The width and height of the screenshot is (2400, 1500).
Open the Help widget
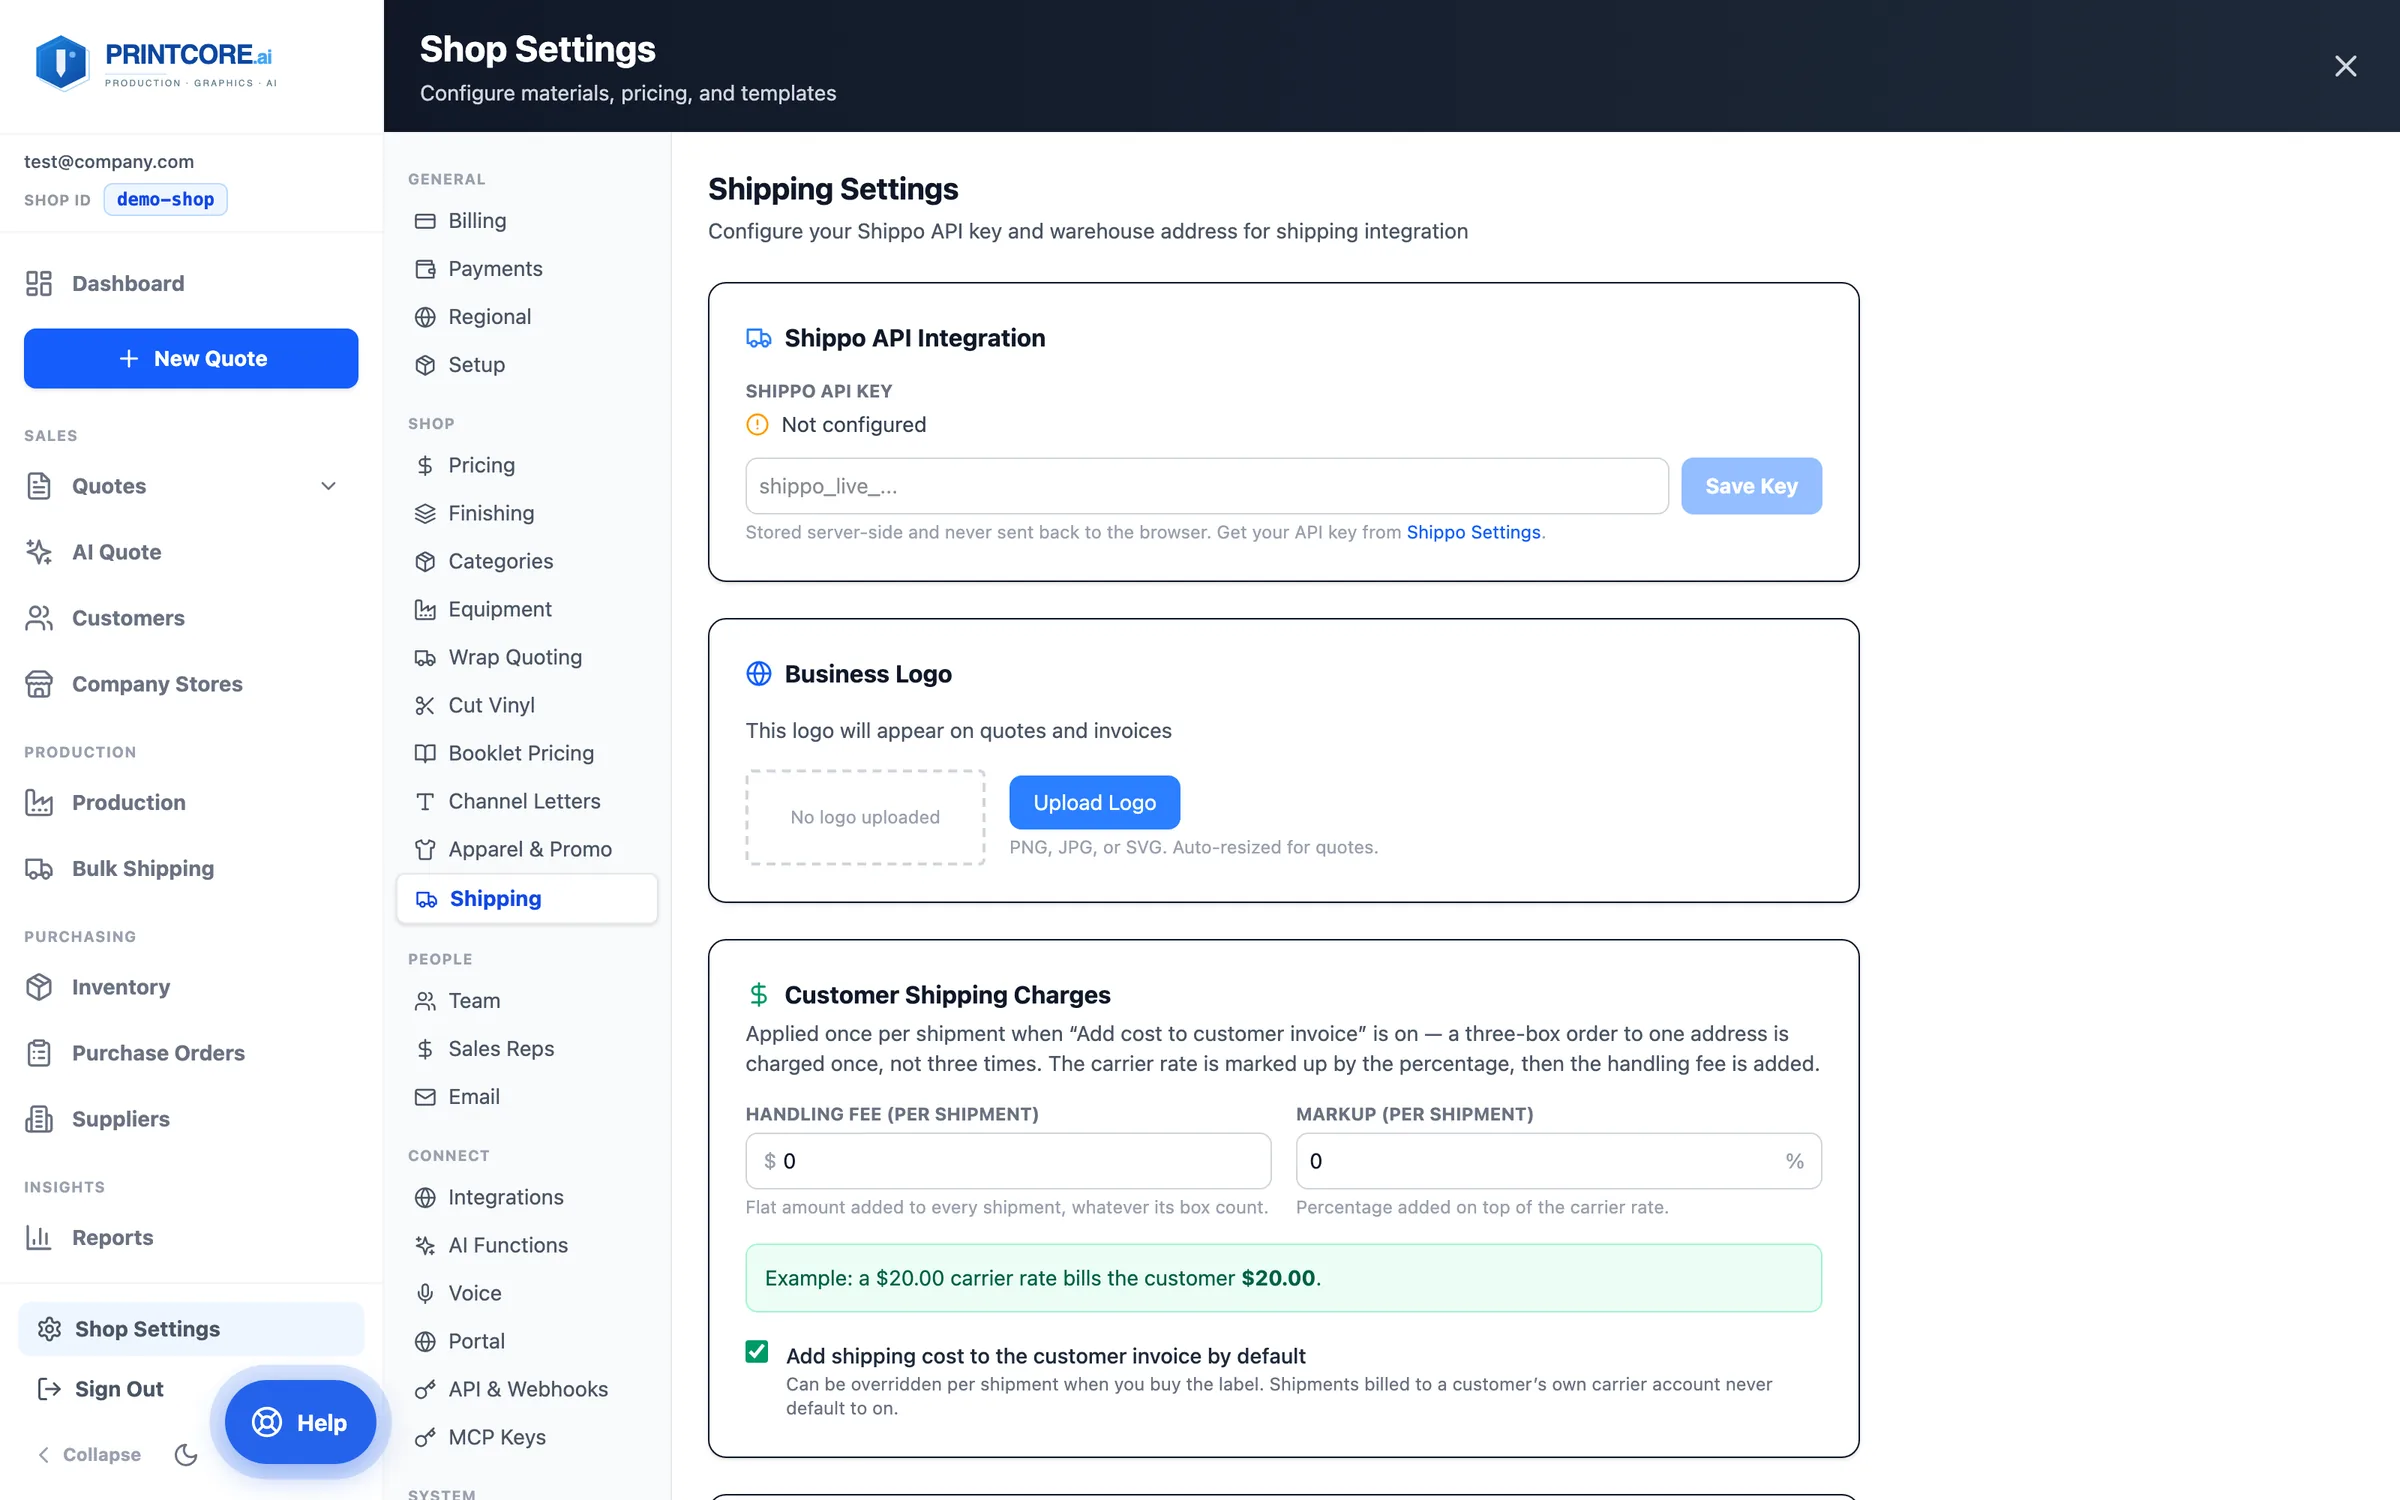[300, 1422]
